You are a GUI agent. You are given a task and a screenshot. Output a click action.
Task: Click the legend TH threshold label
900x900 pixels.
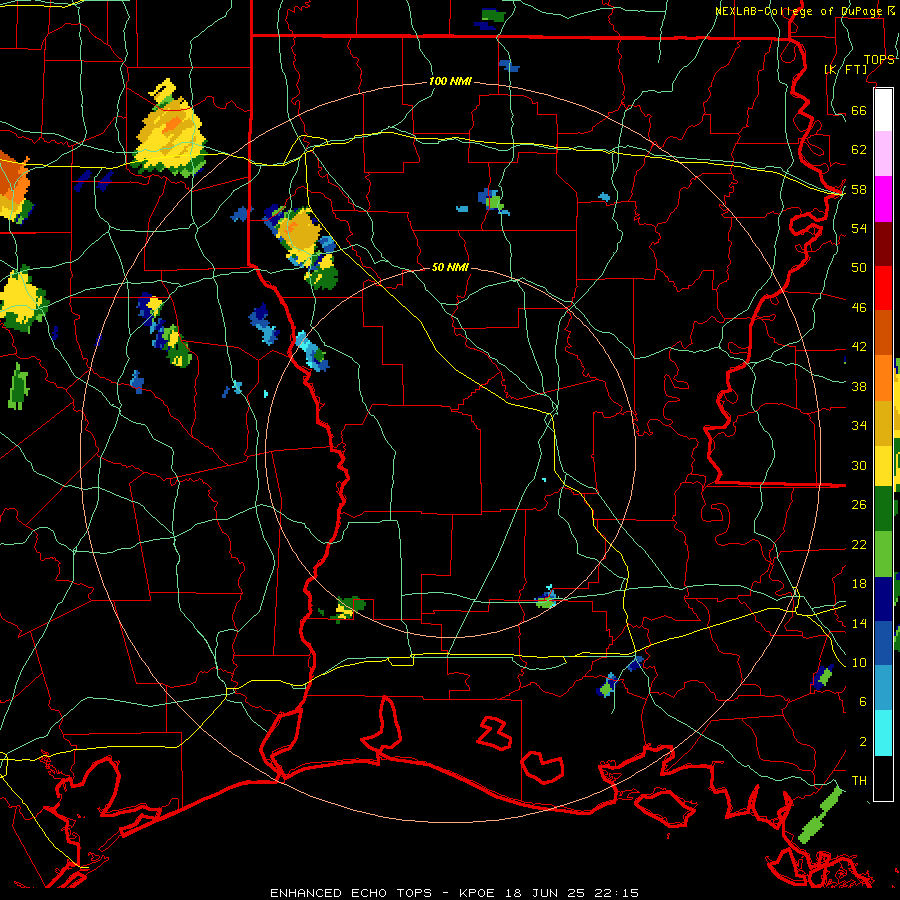click(859, 781)
